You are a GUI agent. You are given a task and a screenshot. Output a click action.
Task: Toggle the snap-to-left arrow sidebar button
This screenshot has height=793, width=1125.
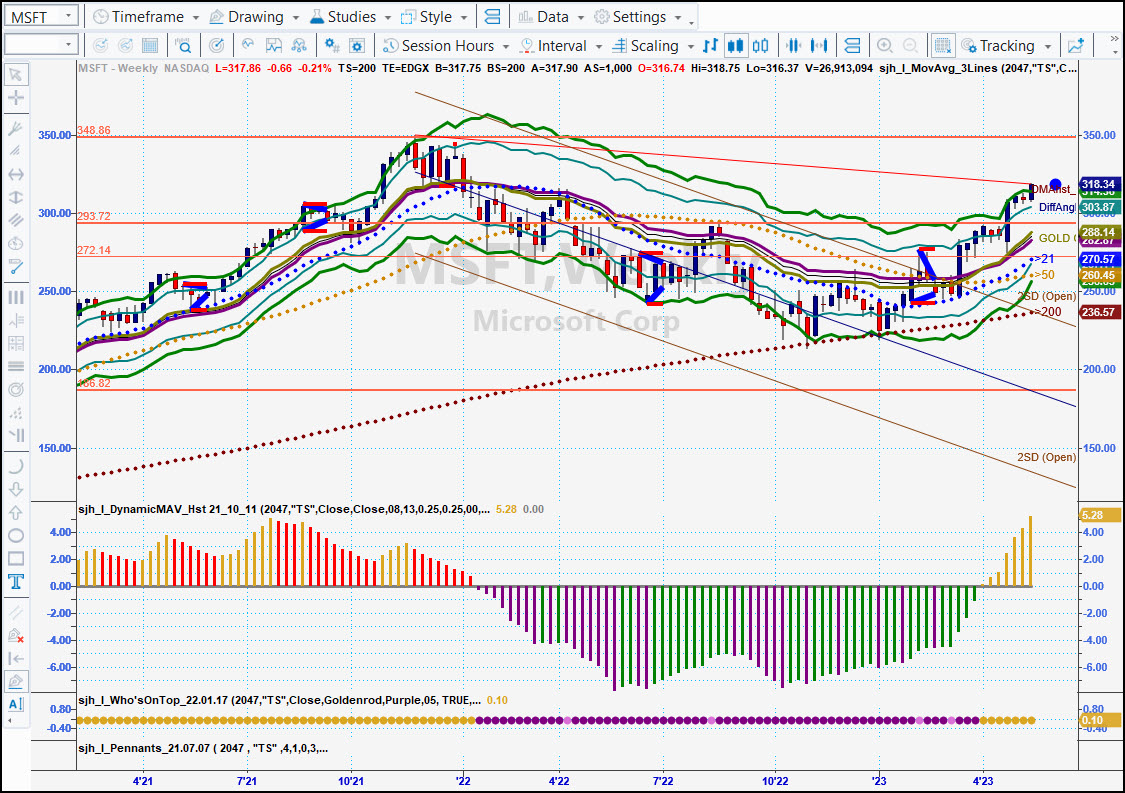[x=16, y=659]
